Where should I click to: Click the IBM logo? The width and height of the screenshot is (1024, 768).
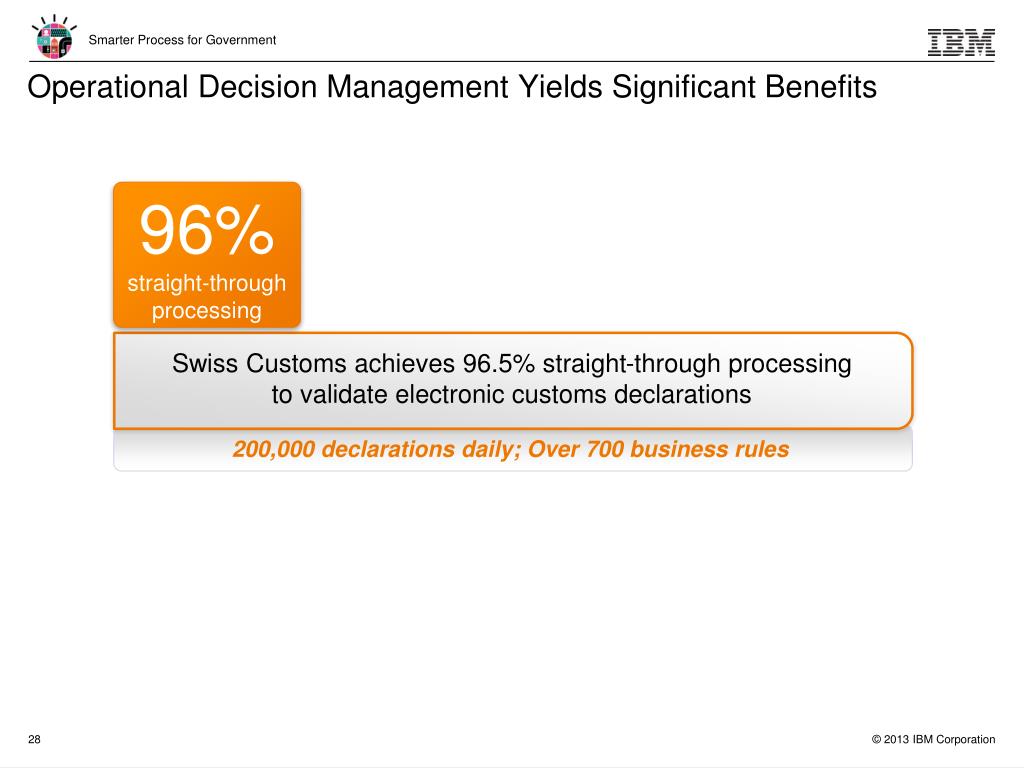tap(961, 42)
